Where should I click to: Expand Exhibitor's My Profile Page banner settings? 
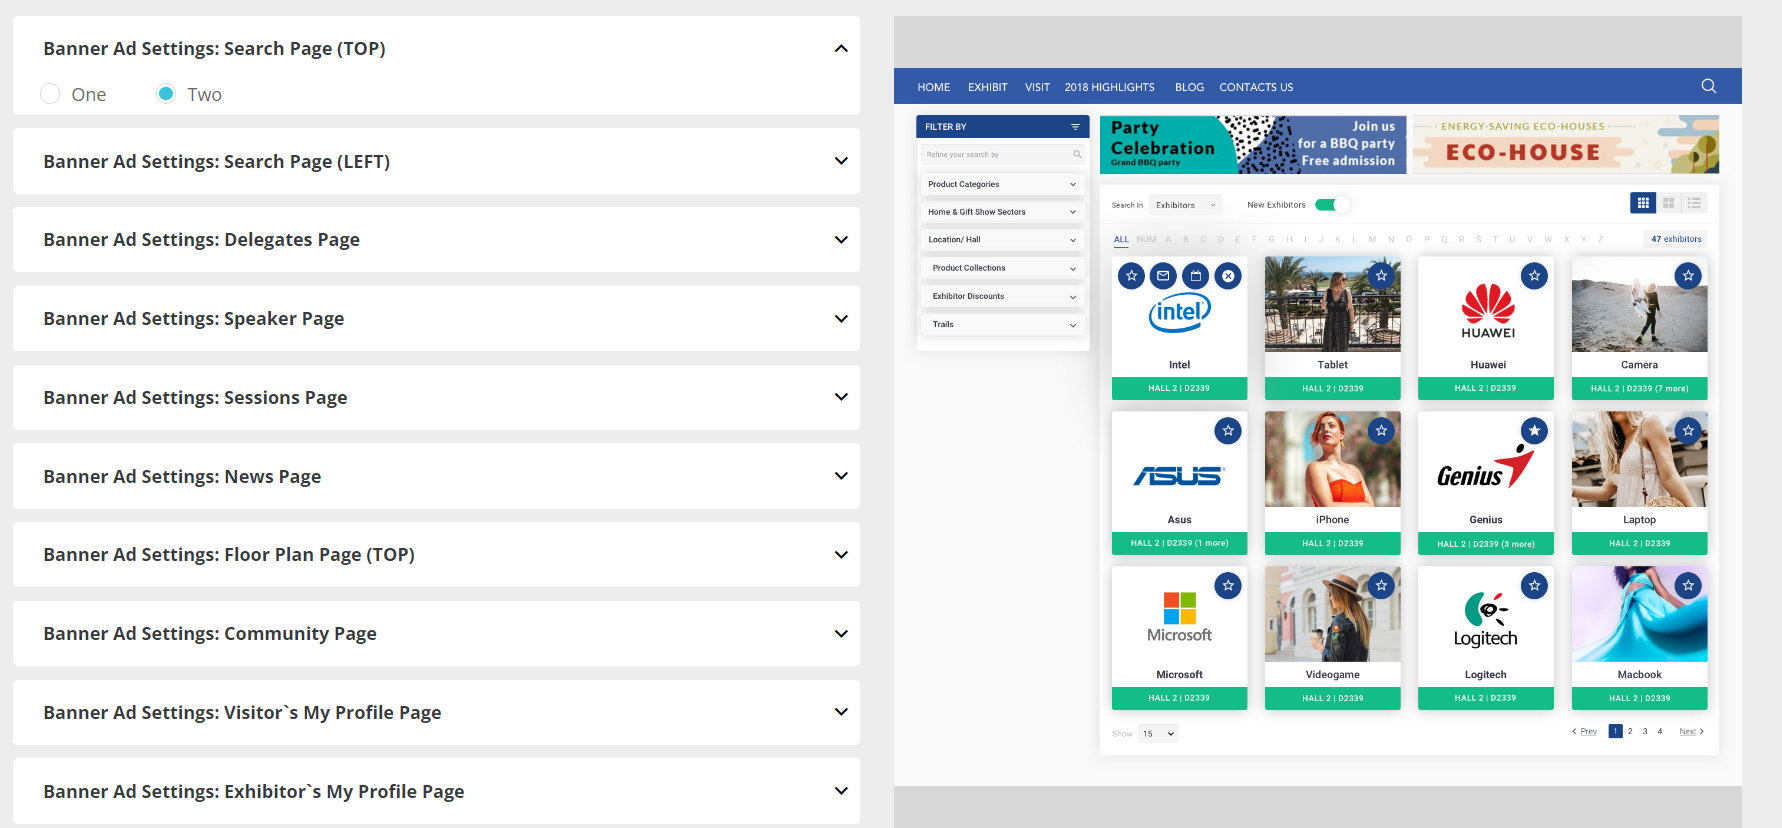point(841,791)
